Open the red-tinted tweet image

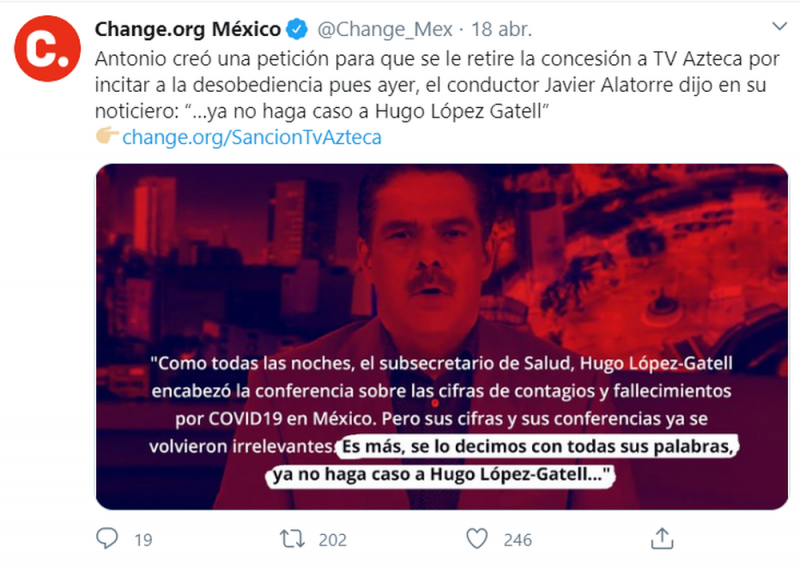442,337
